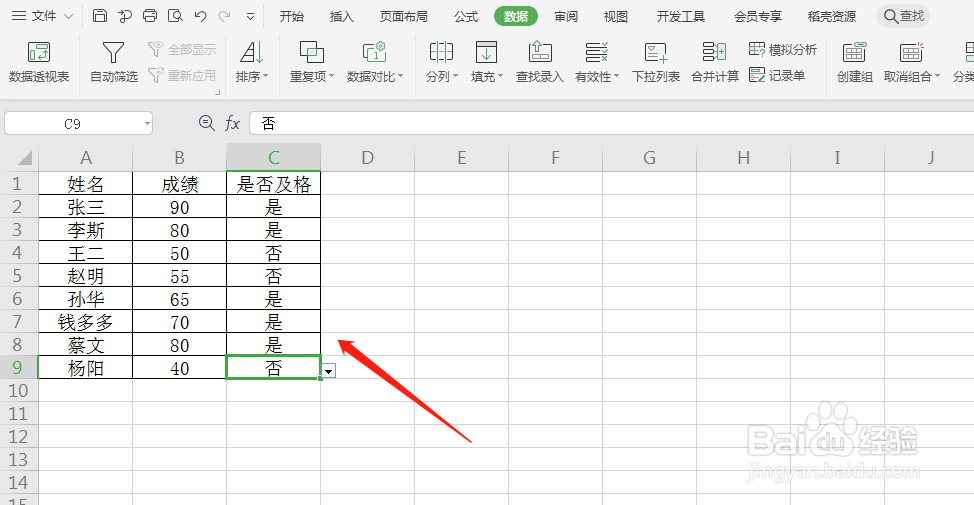Click score cell containing 55
Image resolution: width=974 pixels, height=505 pixels.
pos(180,276)
